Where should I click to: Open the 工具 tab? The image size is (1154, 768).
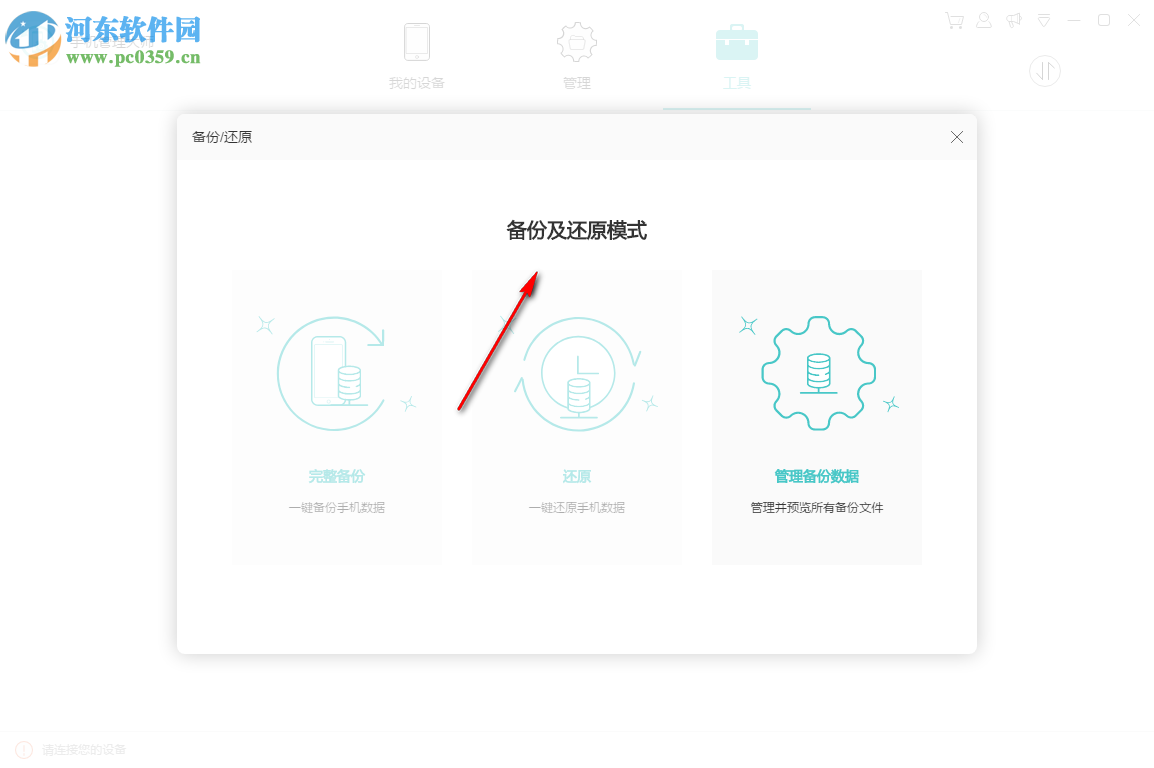(x=737, y=83)
